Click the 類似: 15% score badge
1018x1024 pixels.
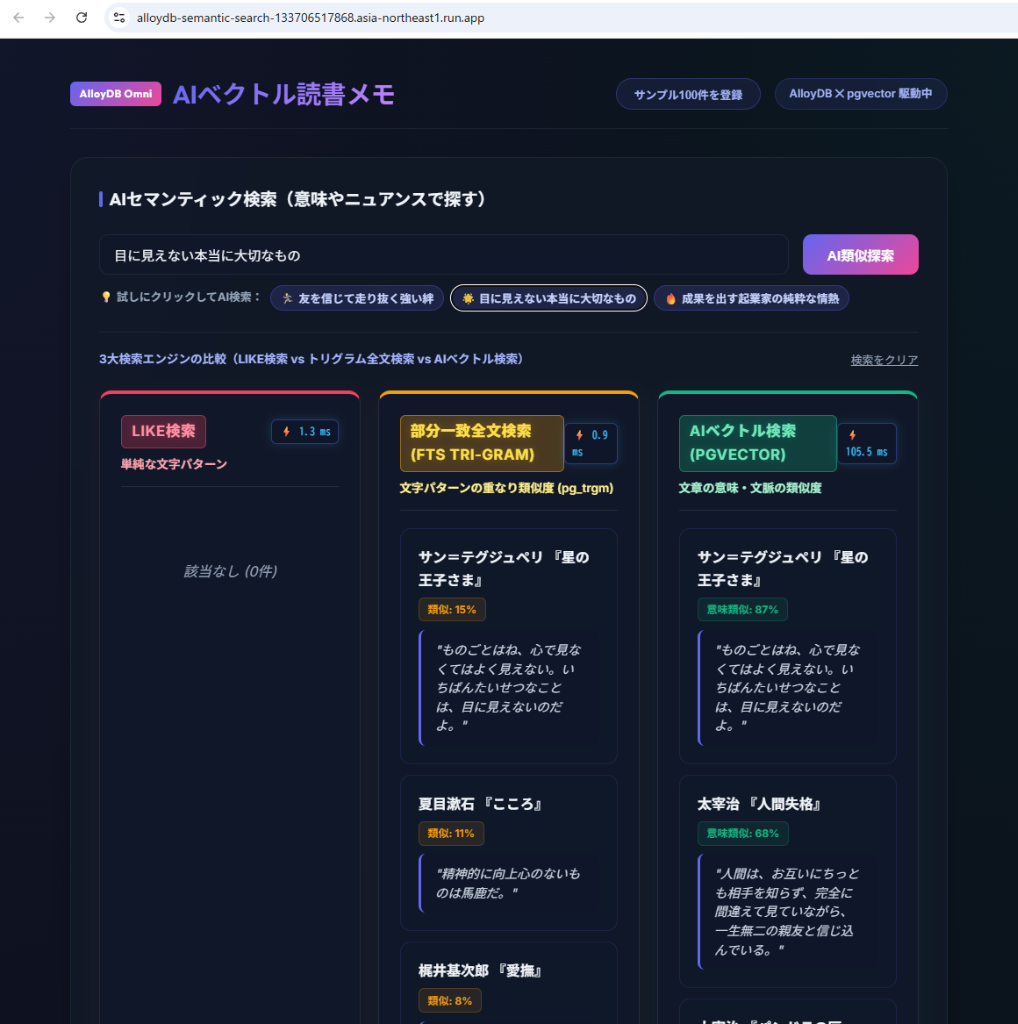tap(452, 609)
